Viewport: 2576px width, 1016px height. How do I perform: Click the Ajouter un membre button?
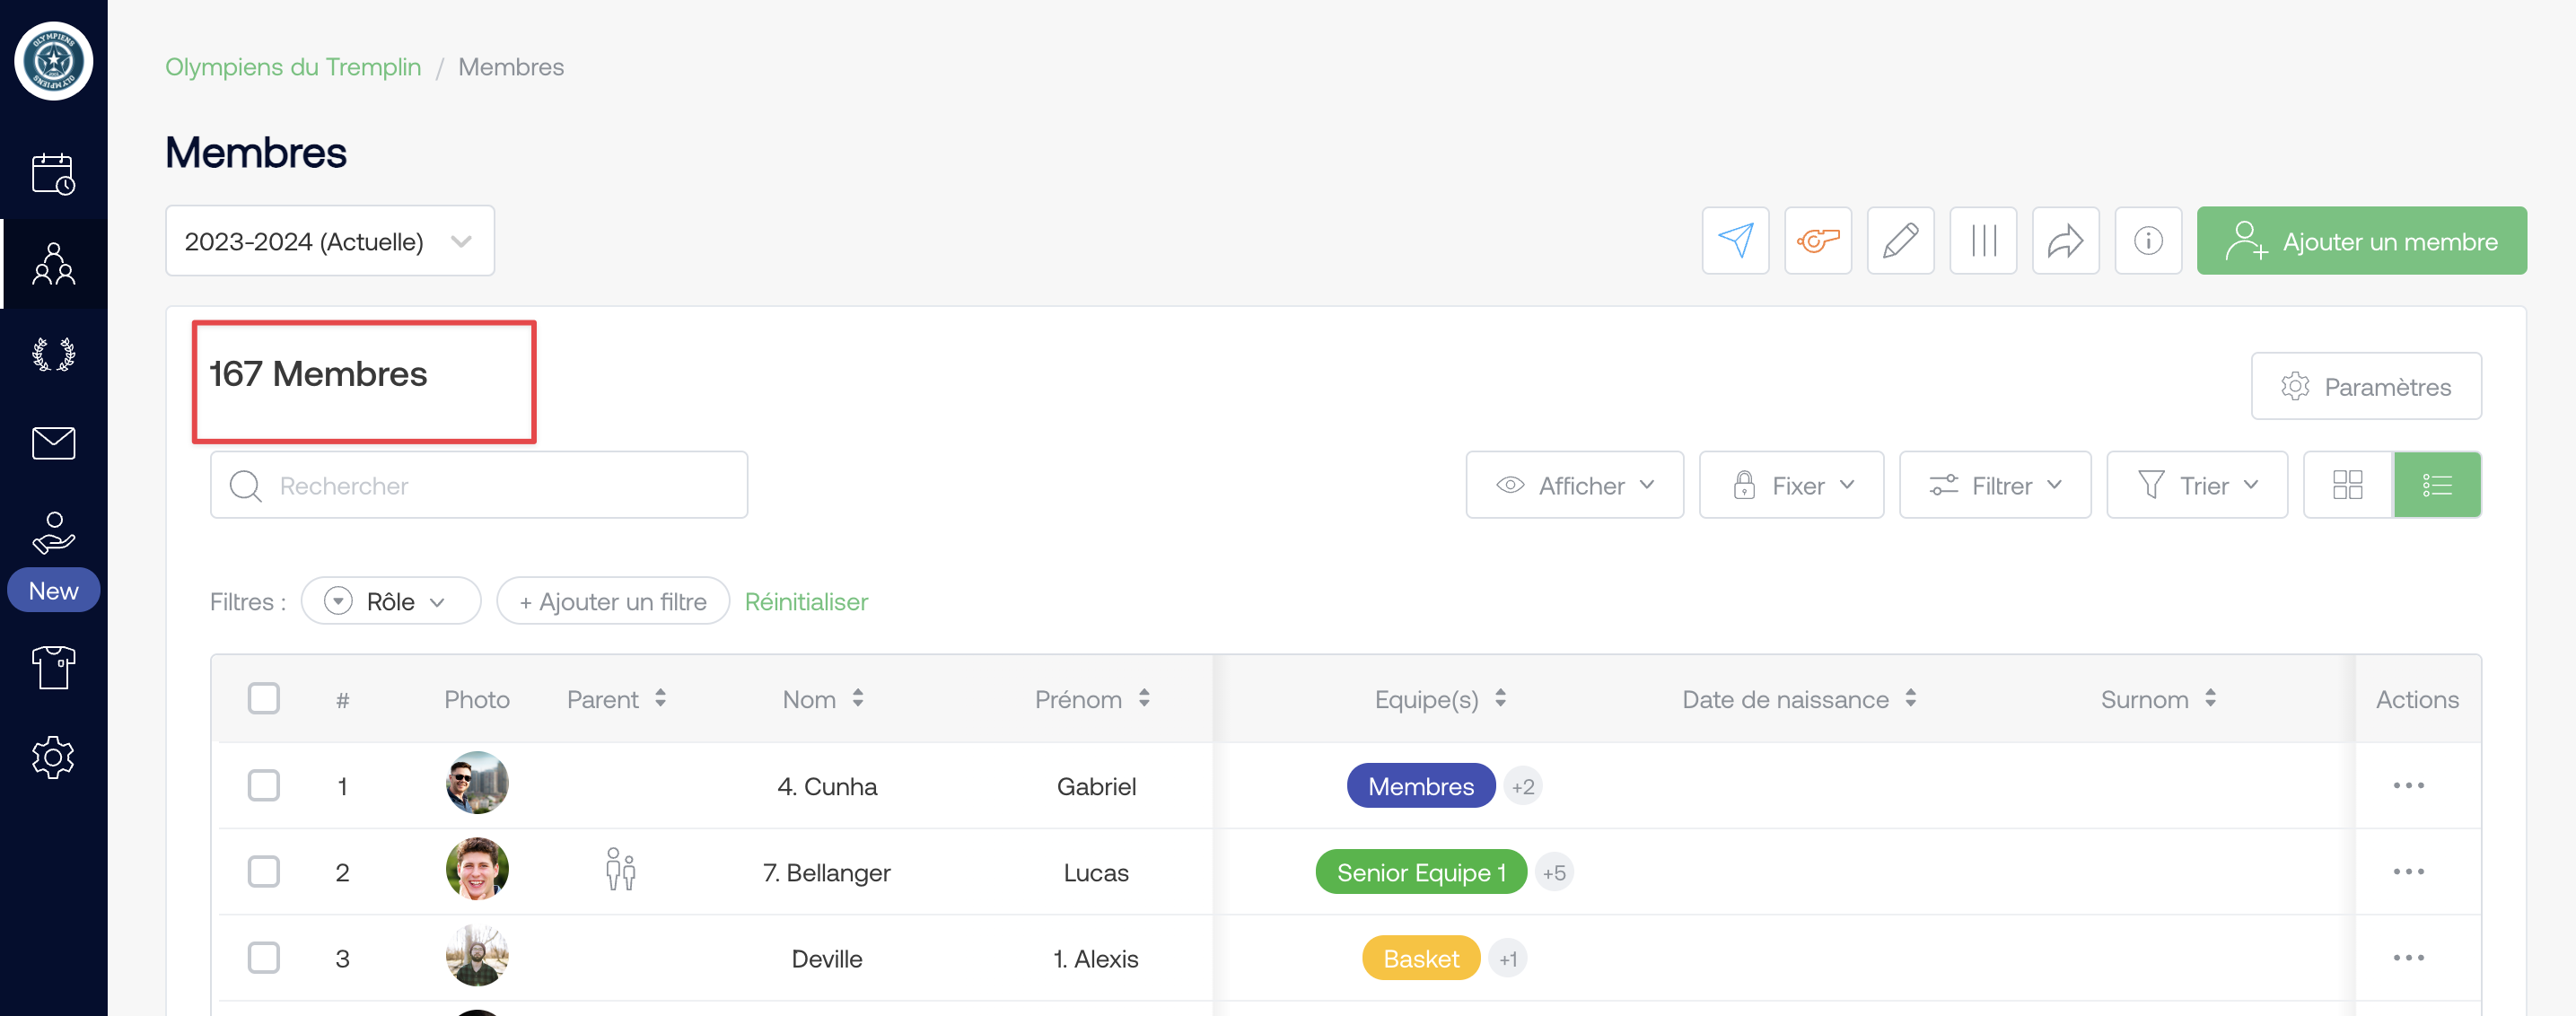tap(2361, 241)
